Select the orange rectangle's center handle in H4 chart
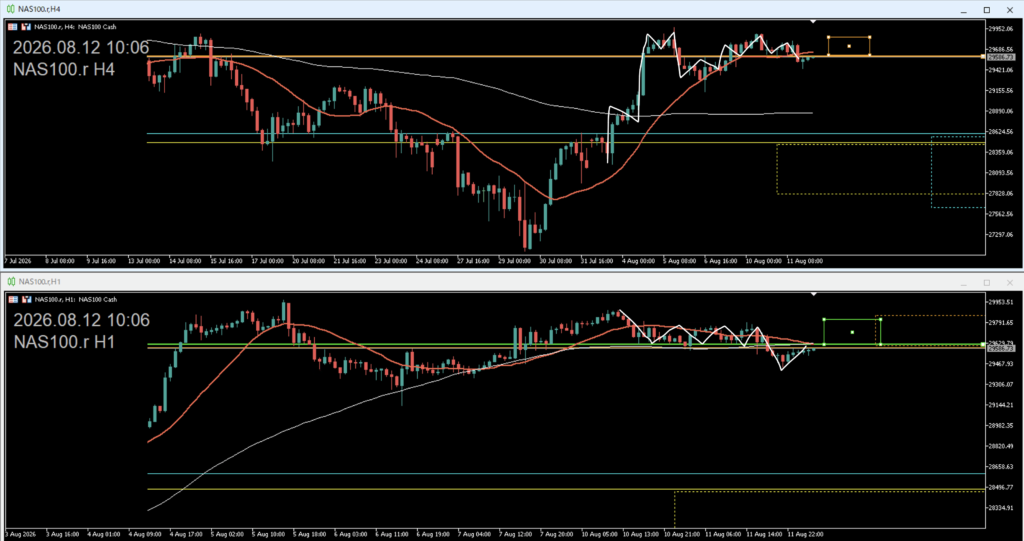1024x541 pixels. [x=849, y=46]
